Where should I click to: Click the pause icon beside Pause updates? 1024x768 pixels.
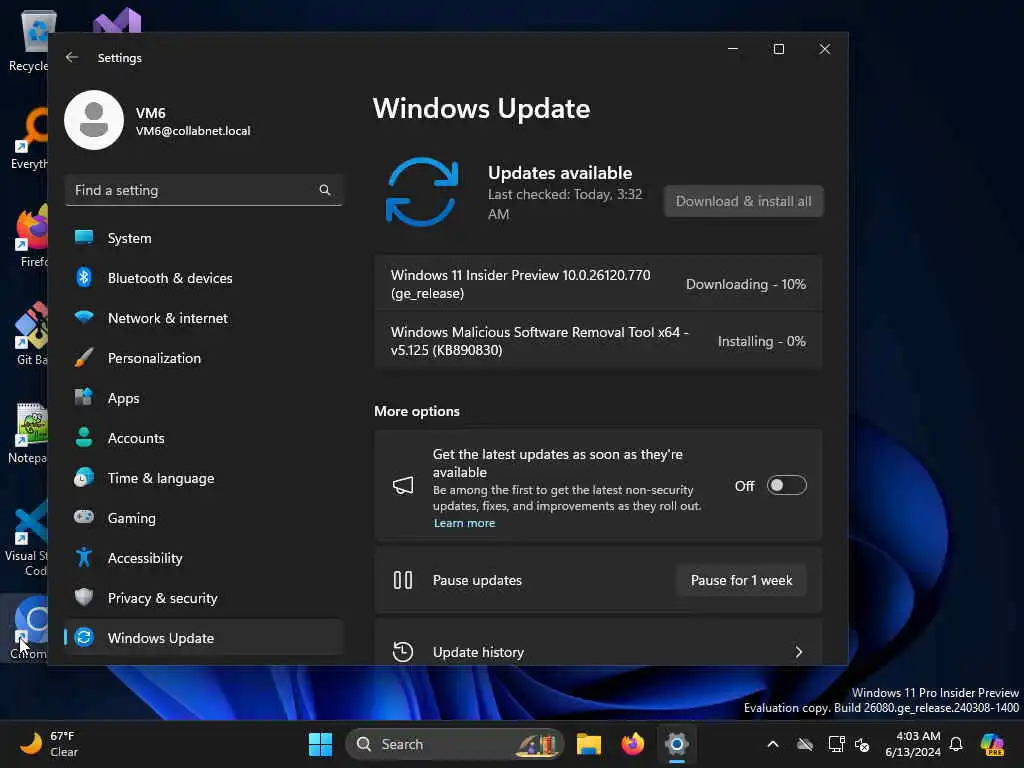pyautogui.click(x=403, y=580)
